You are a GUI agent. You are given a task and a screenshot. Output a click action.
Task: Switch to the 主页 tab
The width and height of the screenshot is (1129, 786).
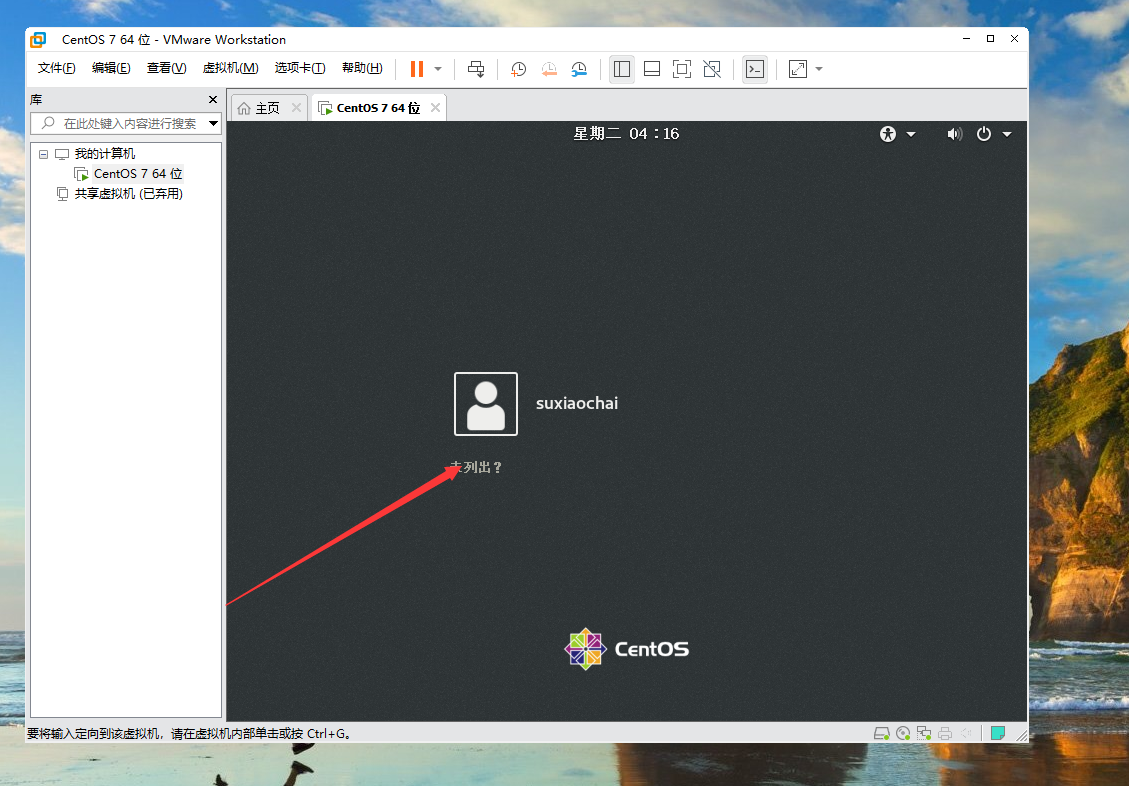point(268,108)
